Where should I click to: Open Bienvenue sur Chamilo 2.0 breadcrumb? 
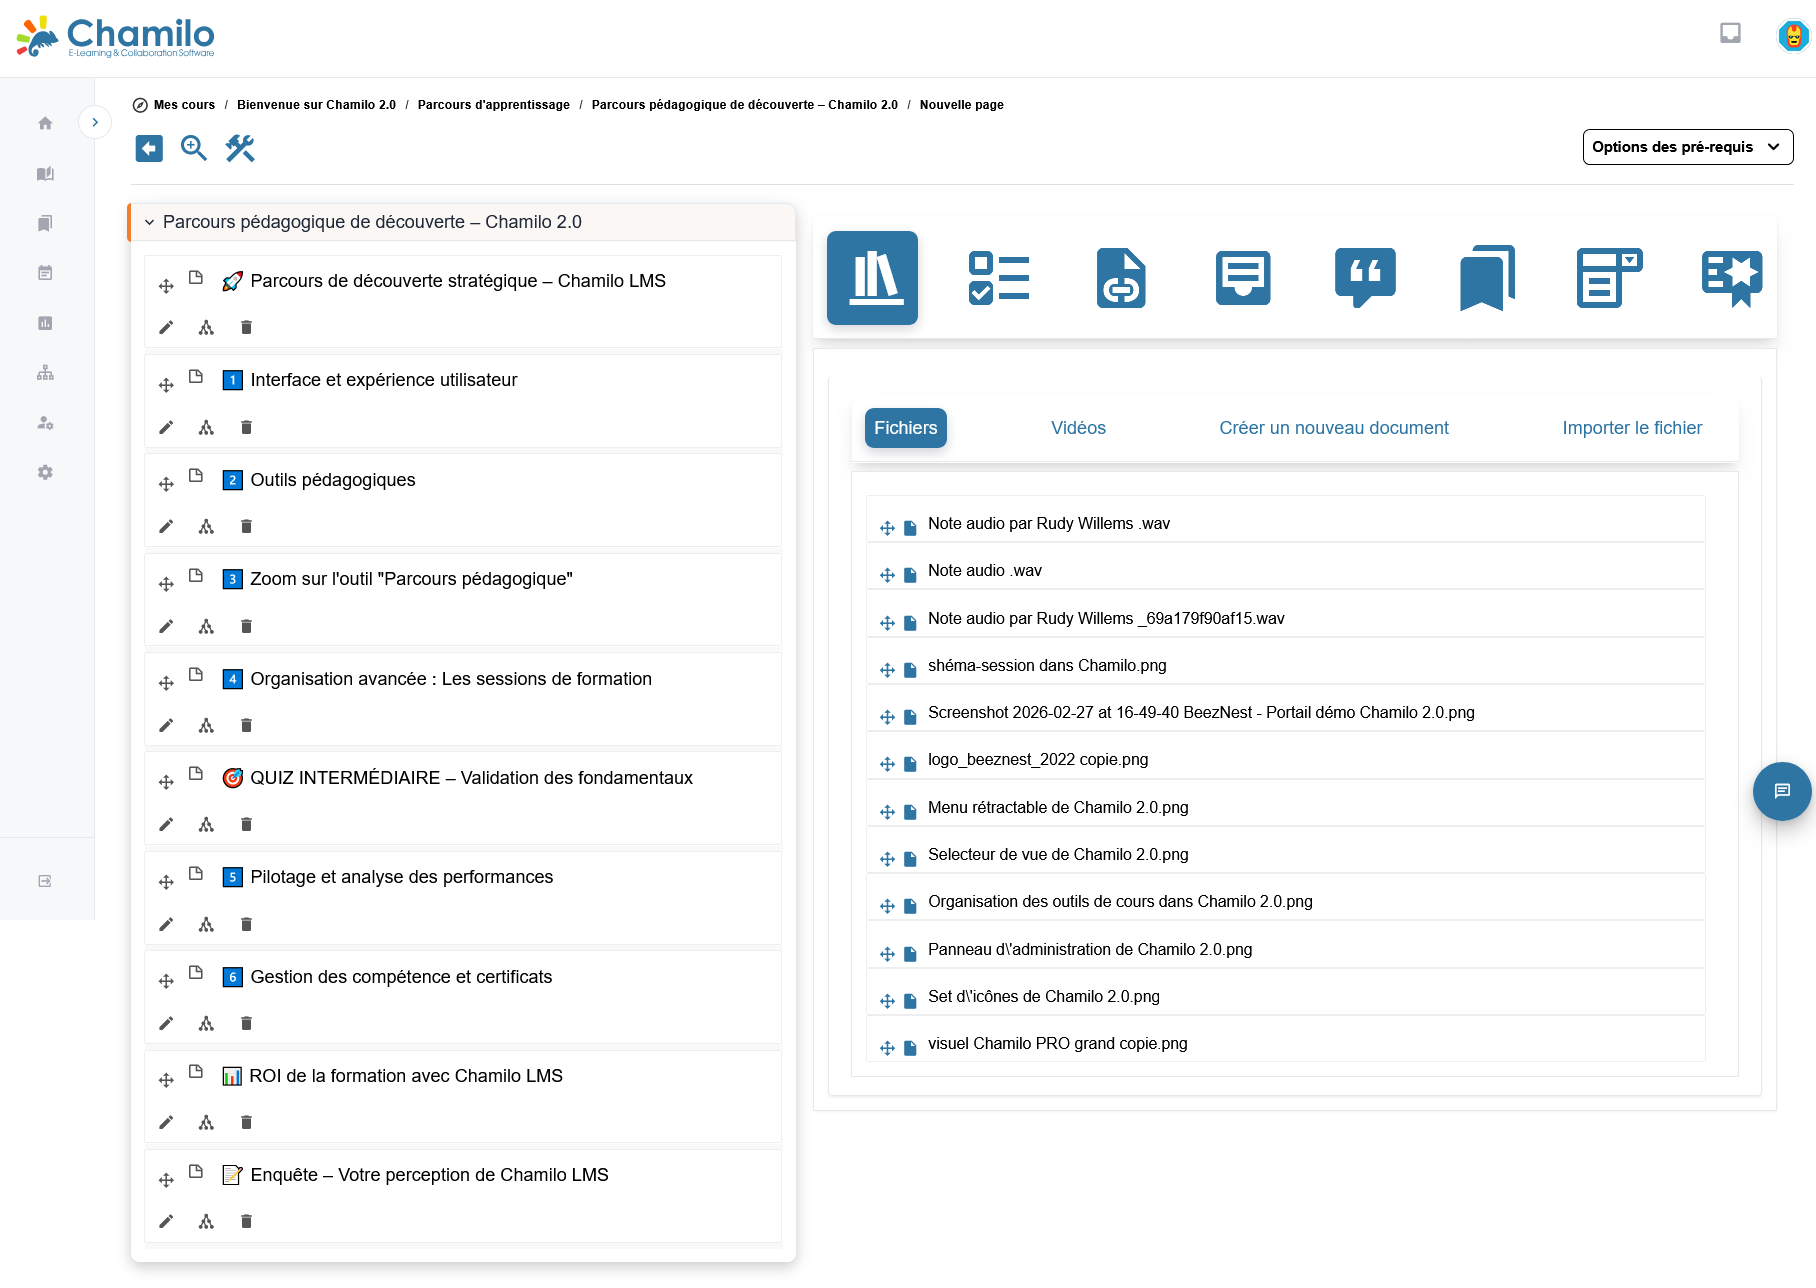coord(316,105)
